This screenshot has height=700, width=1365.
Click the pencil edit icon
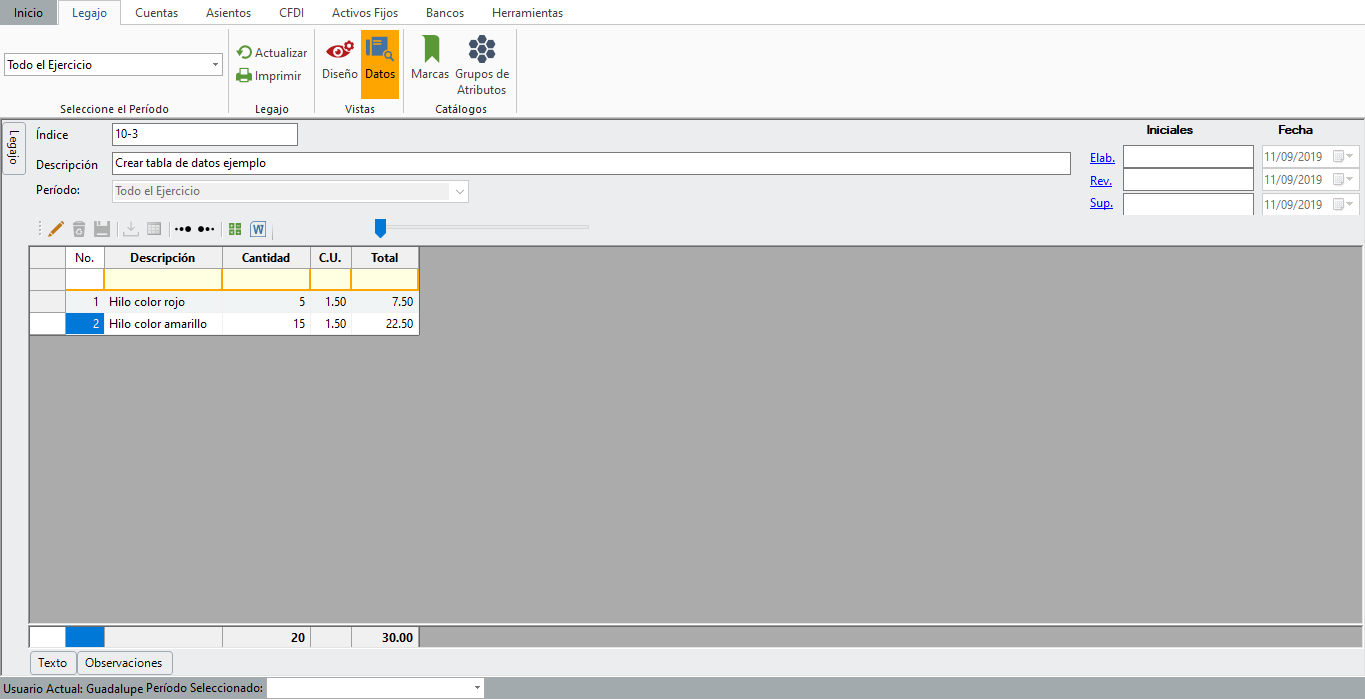[x=56, y=229]
